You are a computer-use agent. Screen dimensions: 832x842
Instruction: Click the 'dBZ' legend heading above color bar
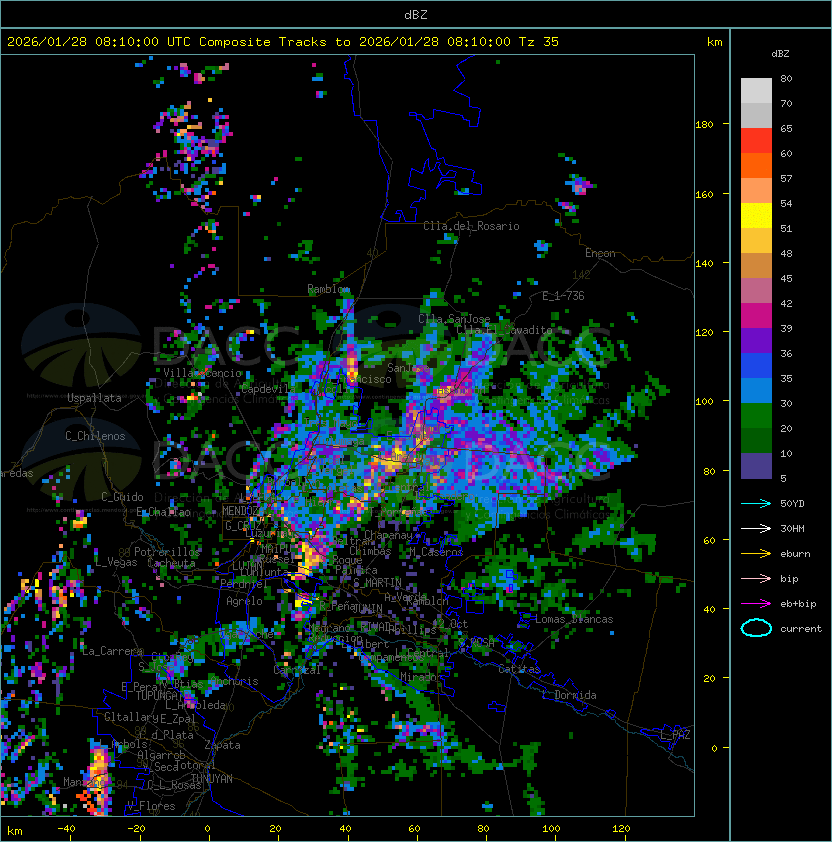[780, 54]
